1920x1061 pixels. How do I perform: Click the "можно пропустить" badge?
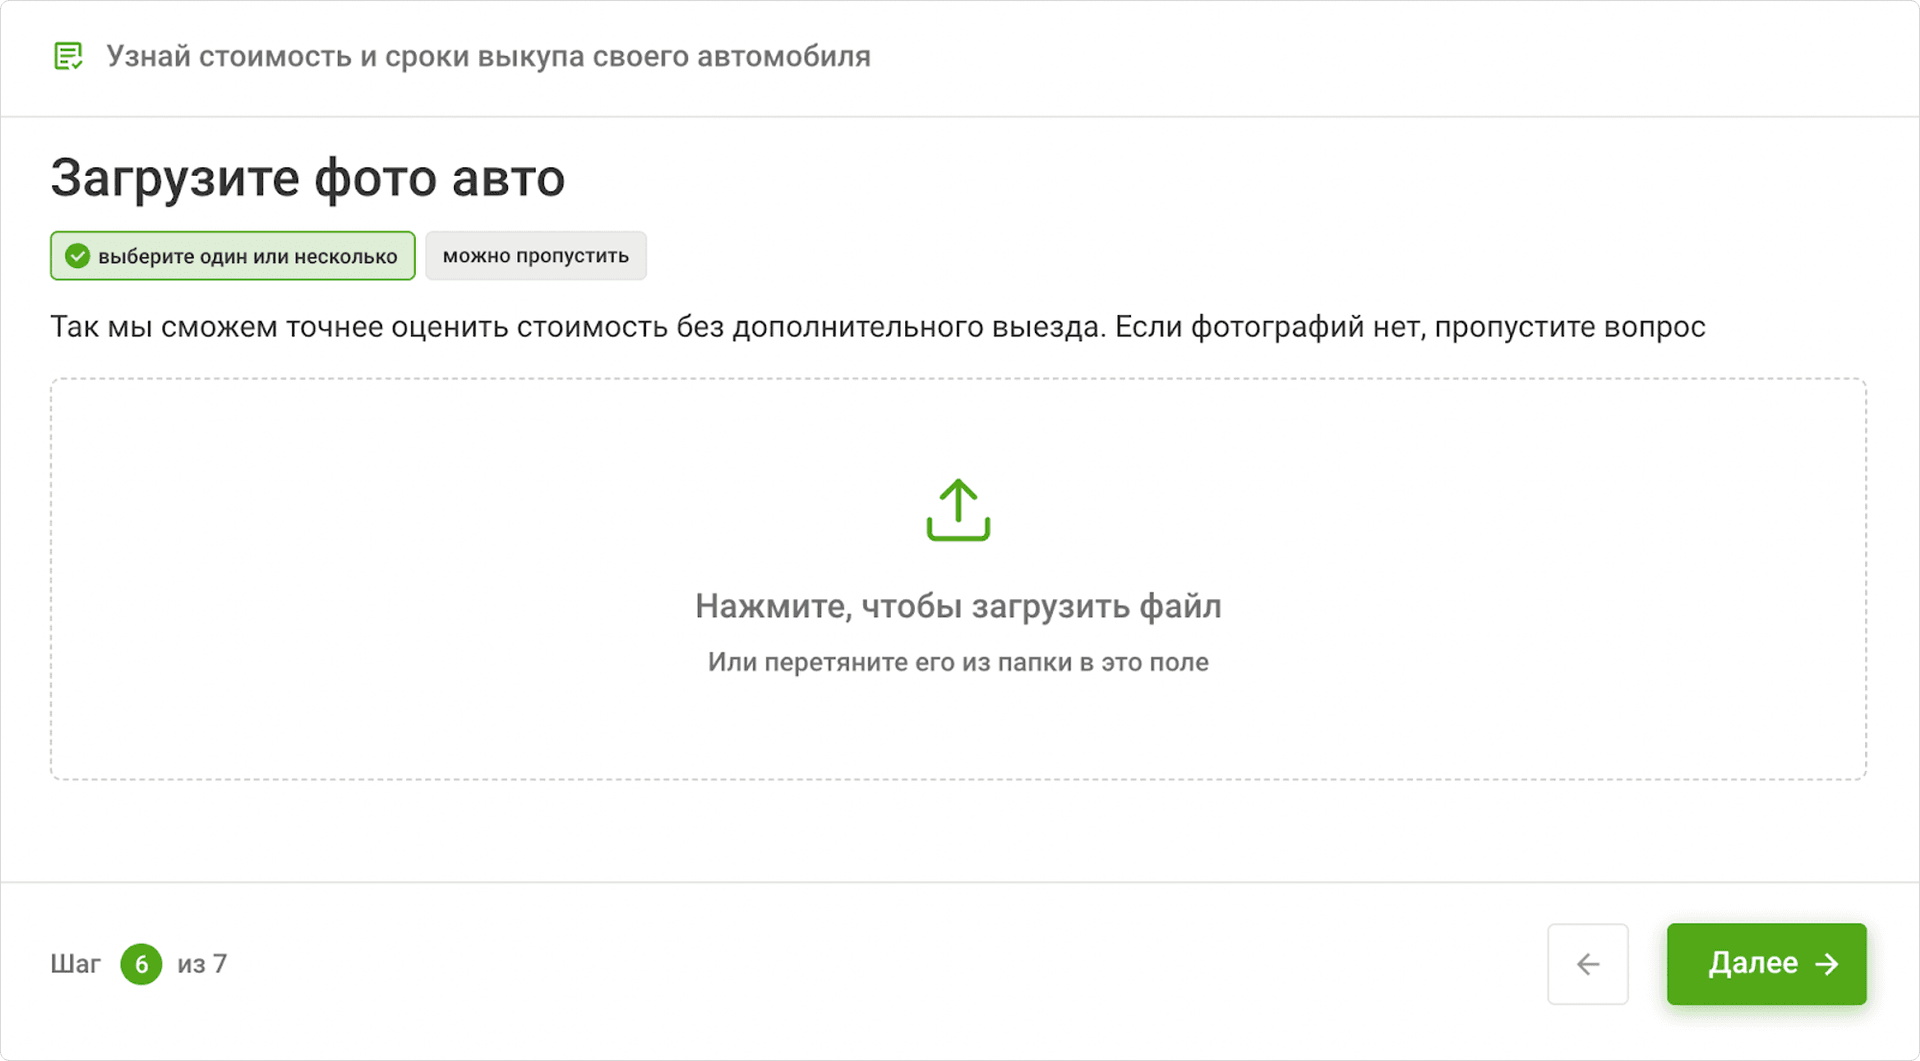pos(536,256)
